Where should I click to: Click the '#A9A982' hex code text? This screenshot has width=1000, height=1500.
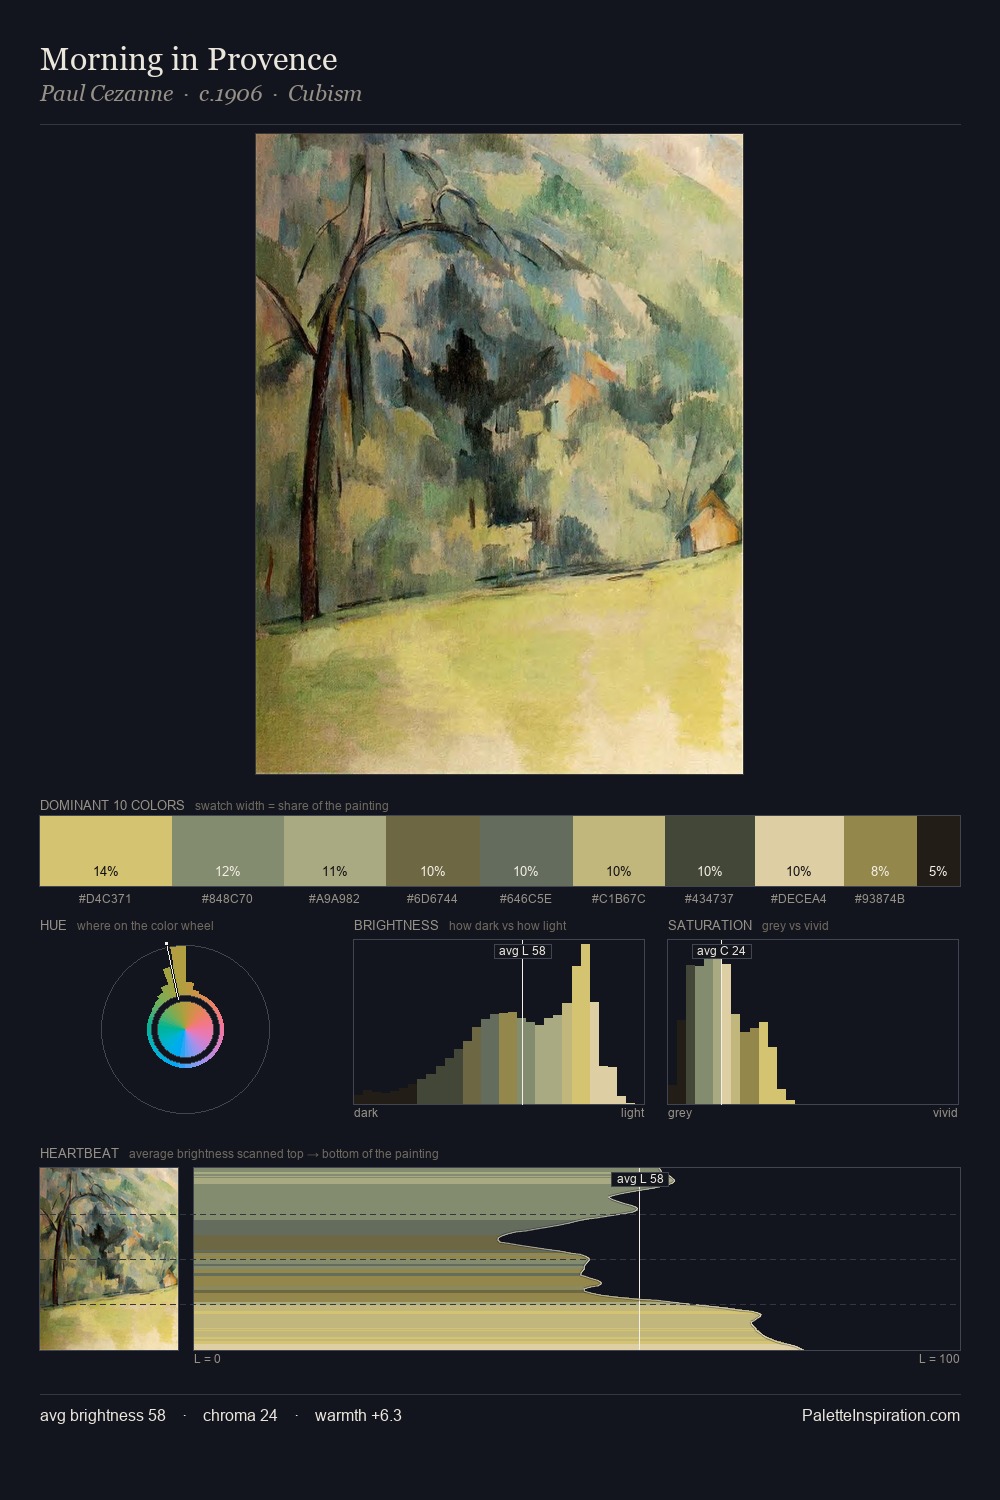coord(334,899)
